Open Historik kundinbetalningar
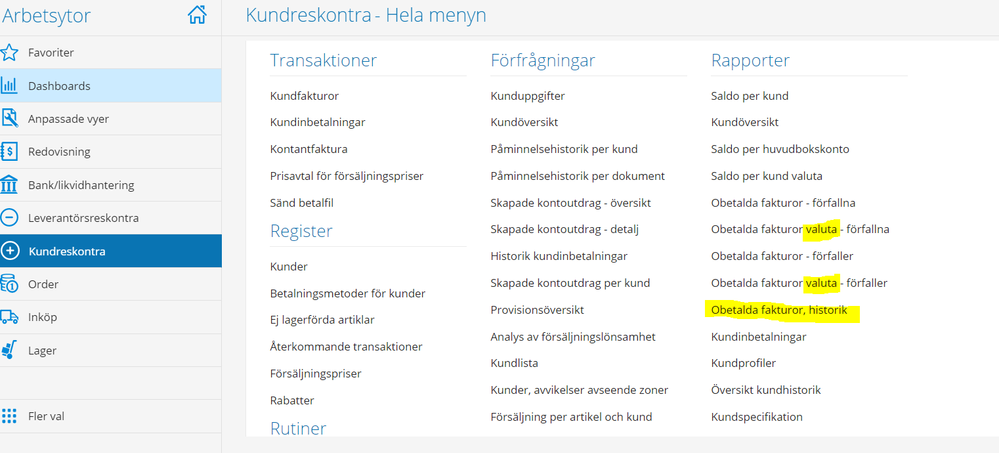The width and height of the screenshot is (999, 453). (x=559, y=256)
